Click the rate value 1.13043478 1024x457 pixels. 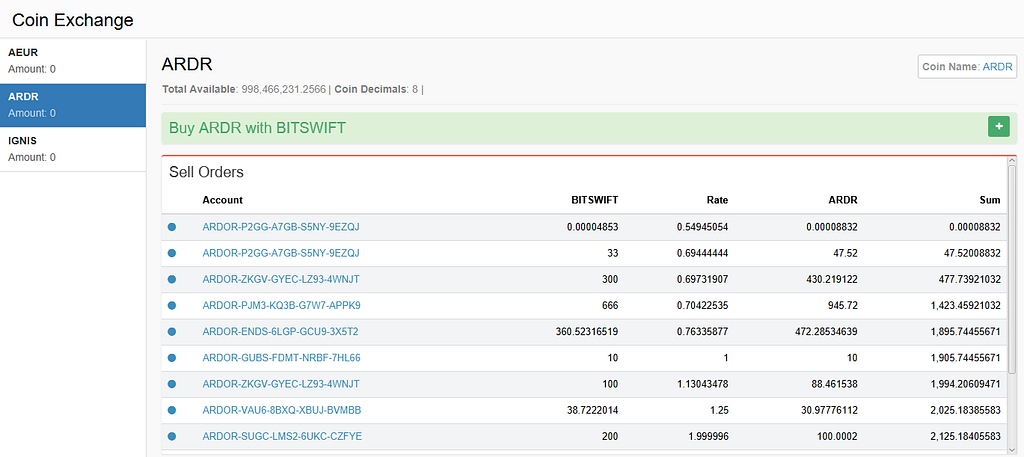click(703, 384)
